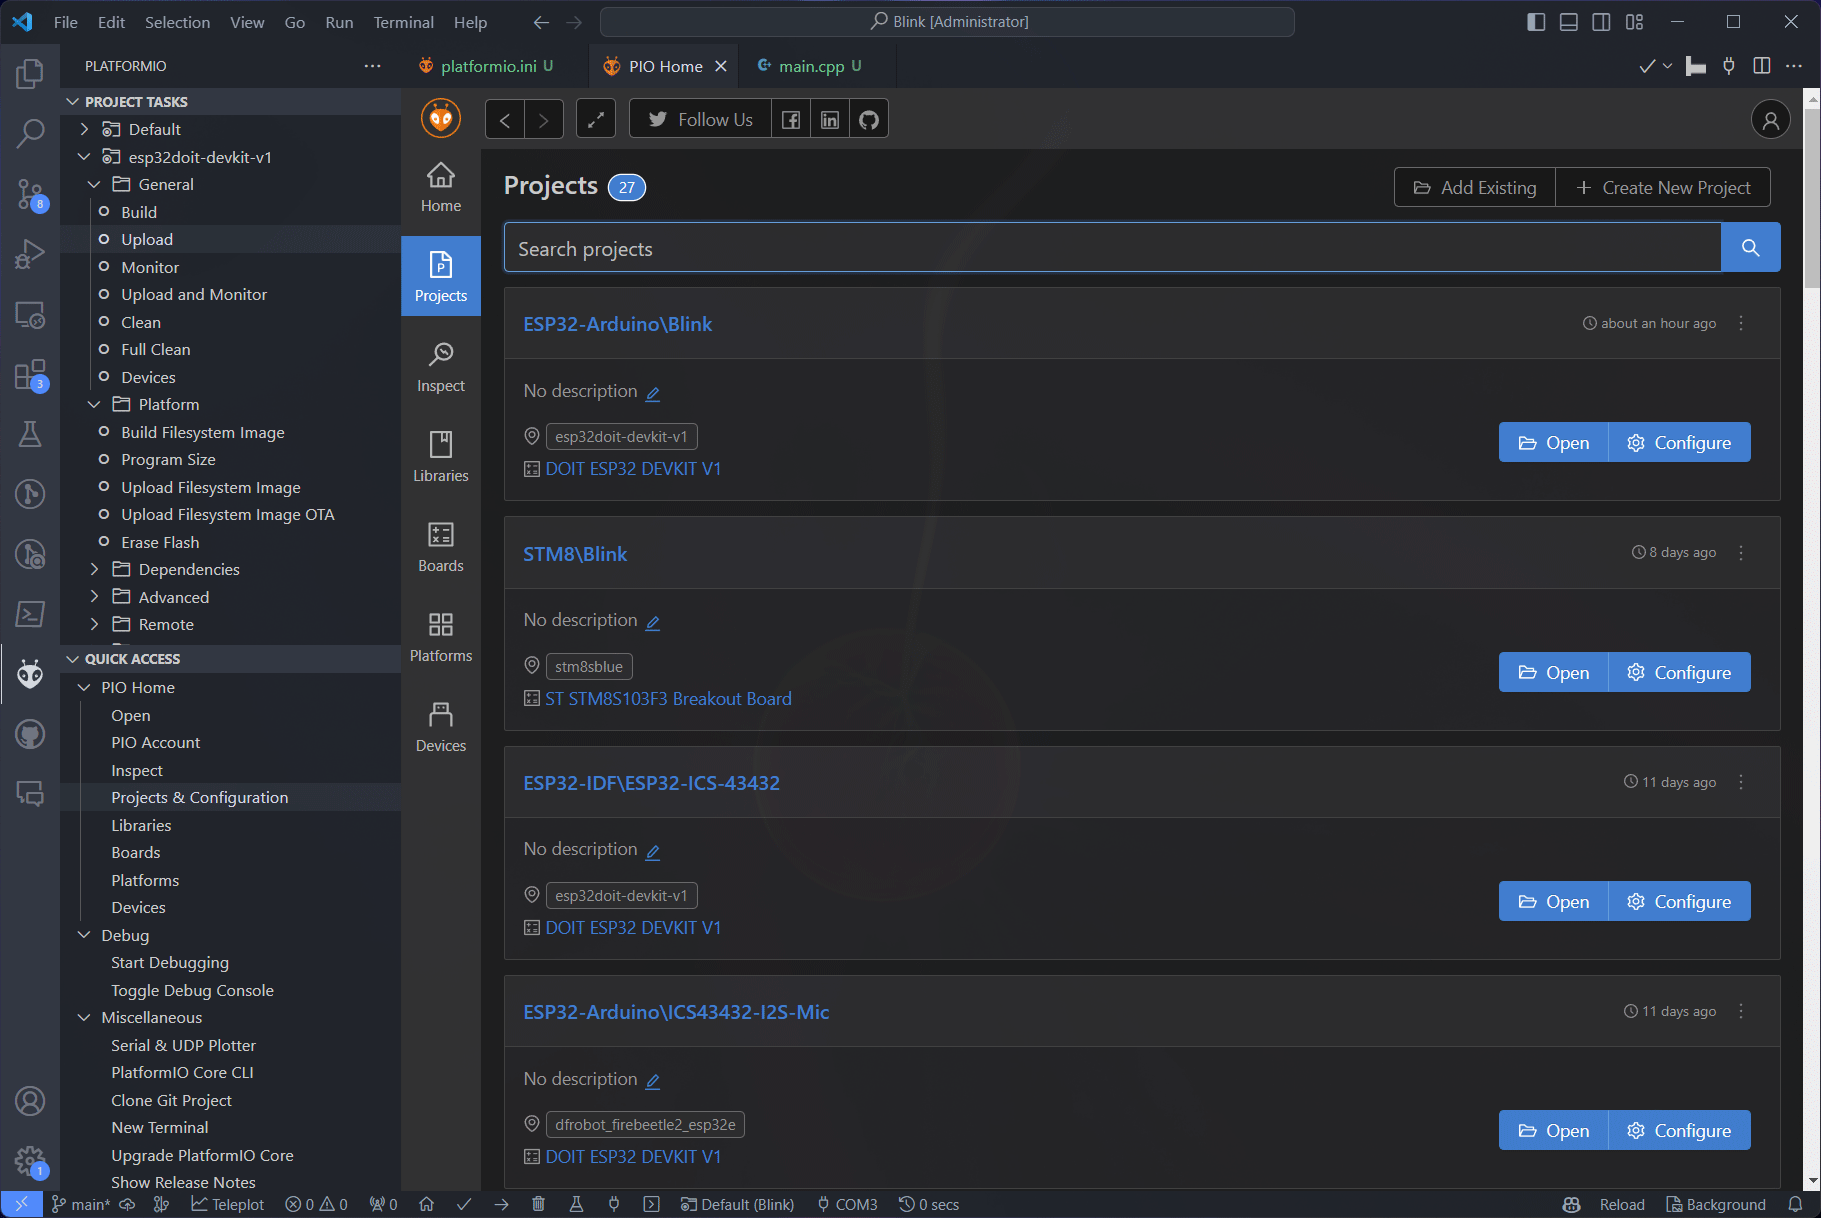Click Add Existing project button
The image size is (1821, 1218).
pos(1475,187)
